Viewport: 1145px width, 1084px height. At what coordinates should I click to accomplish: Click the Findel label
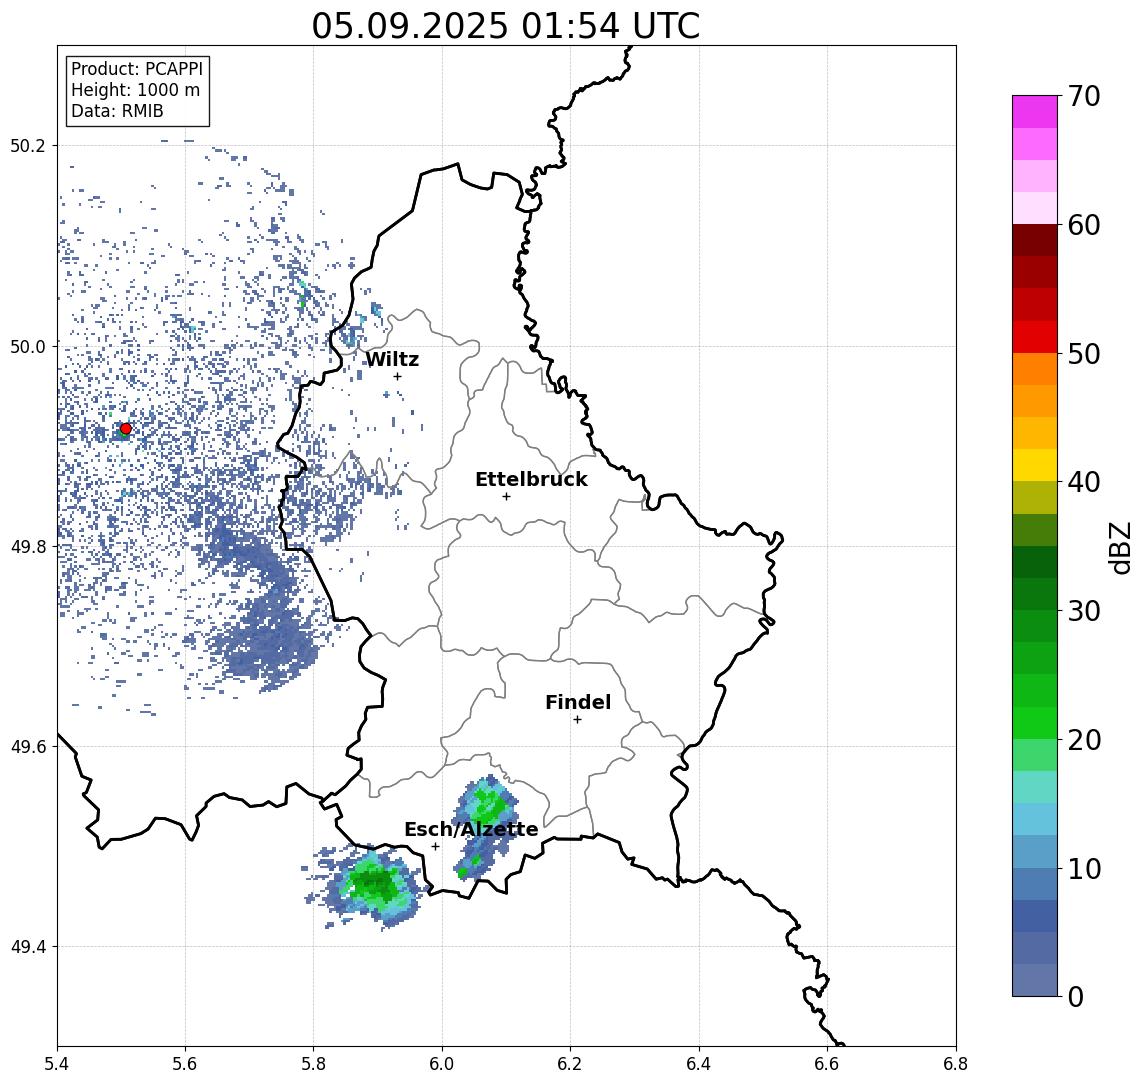pyautogui.click(x=578, y=702)
